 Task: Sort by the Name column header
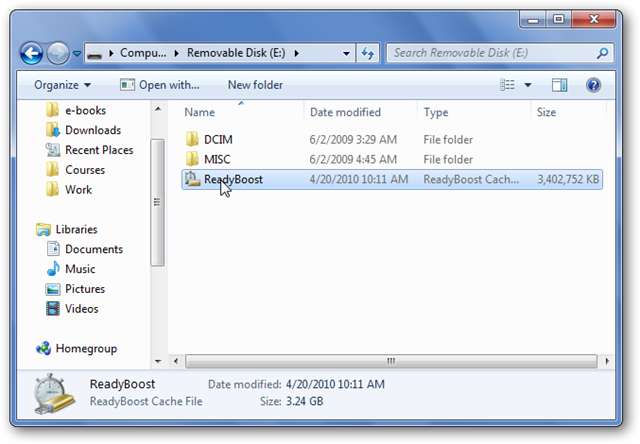tap(199, 112)
